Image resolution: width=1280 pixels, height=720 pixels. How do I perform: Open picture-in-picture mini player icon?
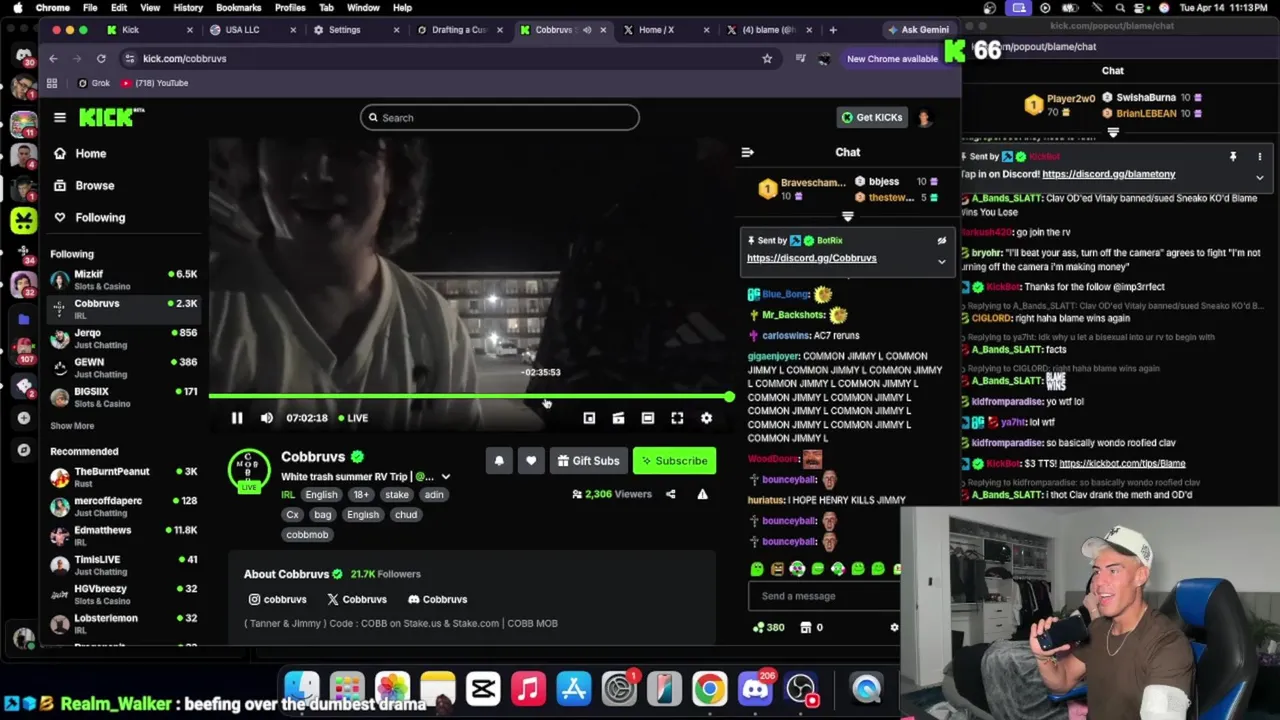pos(589,418)
